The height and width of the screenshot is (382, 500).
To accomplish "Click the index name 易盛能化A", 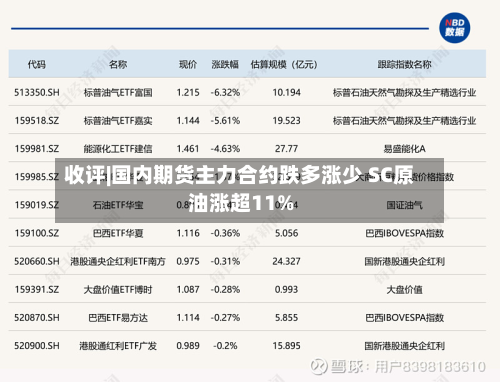I will click(x=404, y=149).
